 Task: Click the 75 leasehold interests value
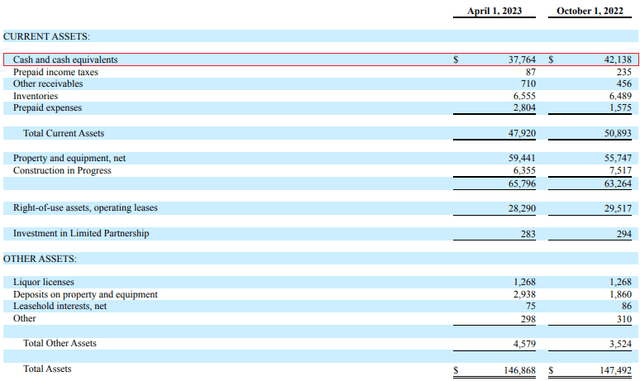(x=531, y=306)
